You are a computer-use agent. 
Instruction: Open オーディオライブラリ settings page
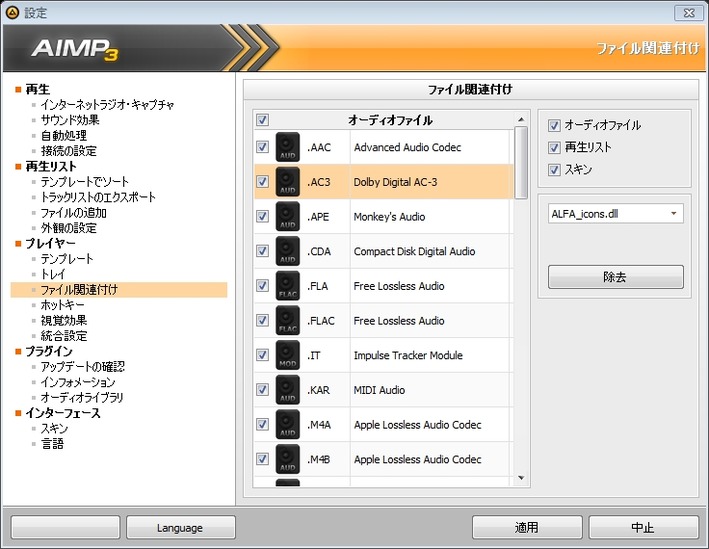pos(82,398)
